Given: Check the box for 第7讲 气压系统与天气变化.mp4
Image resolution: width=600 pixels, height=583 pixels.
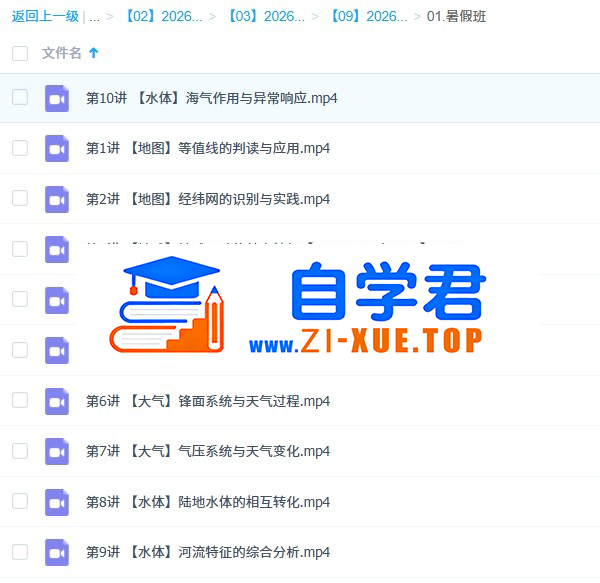Looking at the screenshot, I should (x=20, y=451).
